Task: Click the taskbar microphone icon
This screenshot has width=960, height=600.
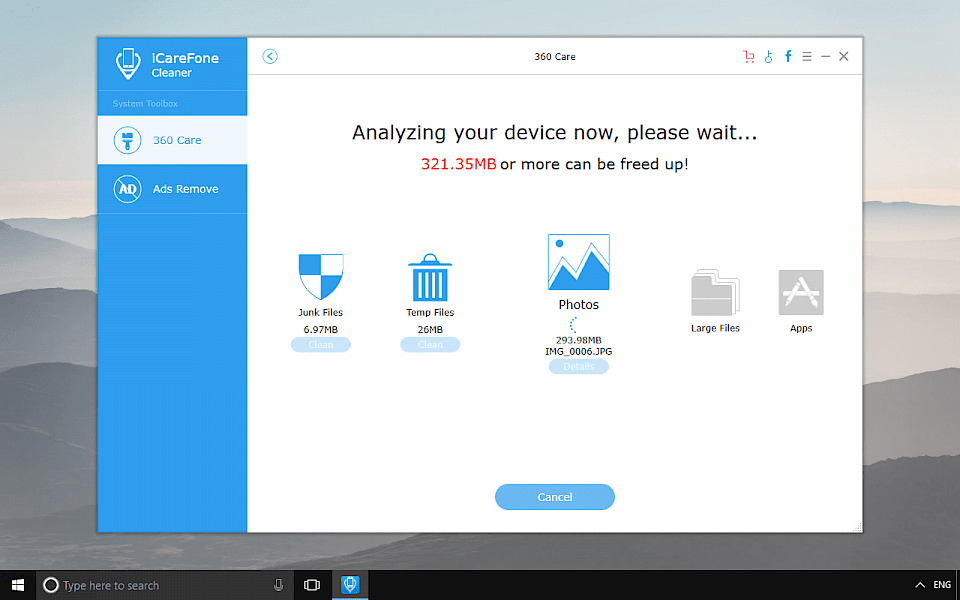Action: tap(279, 585)
